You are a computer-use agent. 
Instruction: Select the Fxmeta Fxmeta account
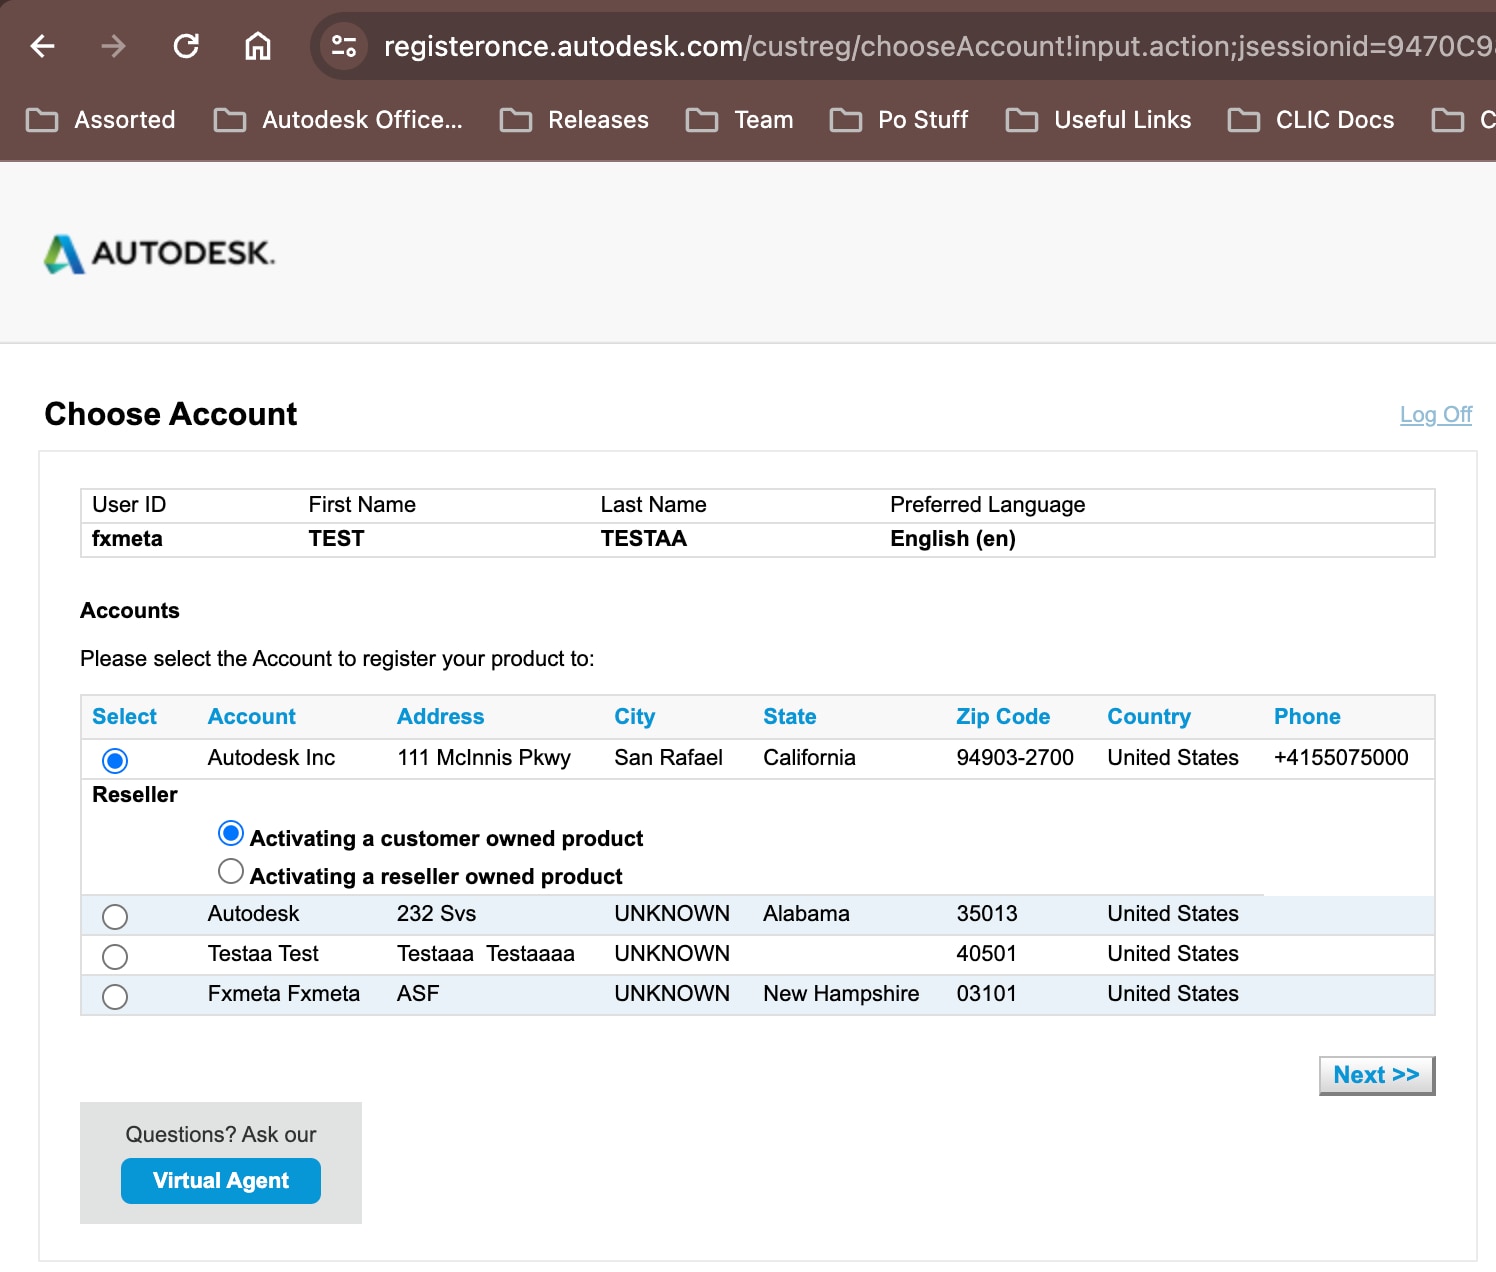(x=115, y=997)
